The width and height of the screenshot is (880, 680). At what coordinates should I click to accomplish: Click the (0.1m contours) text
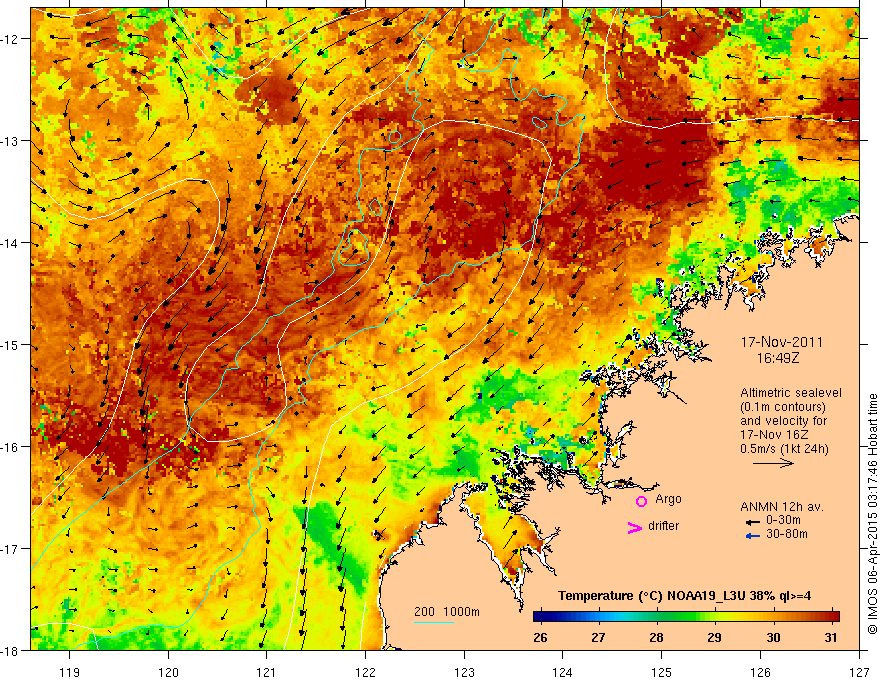pyautogui.click(x=783, y=407)
